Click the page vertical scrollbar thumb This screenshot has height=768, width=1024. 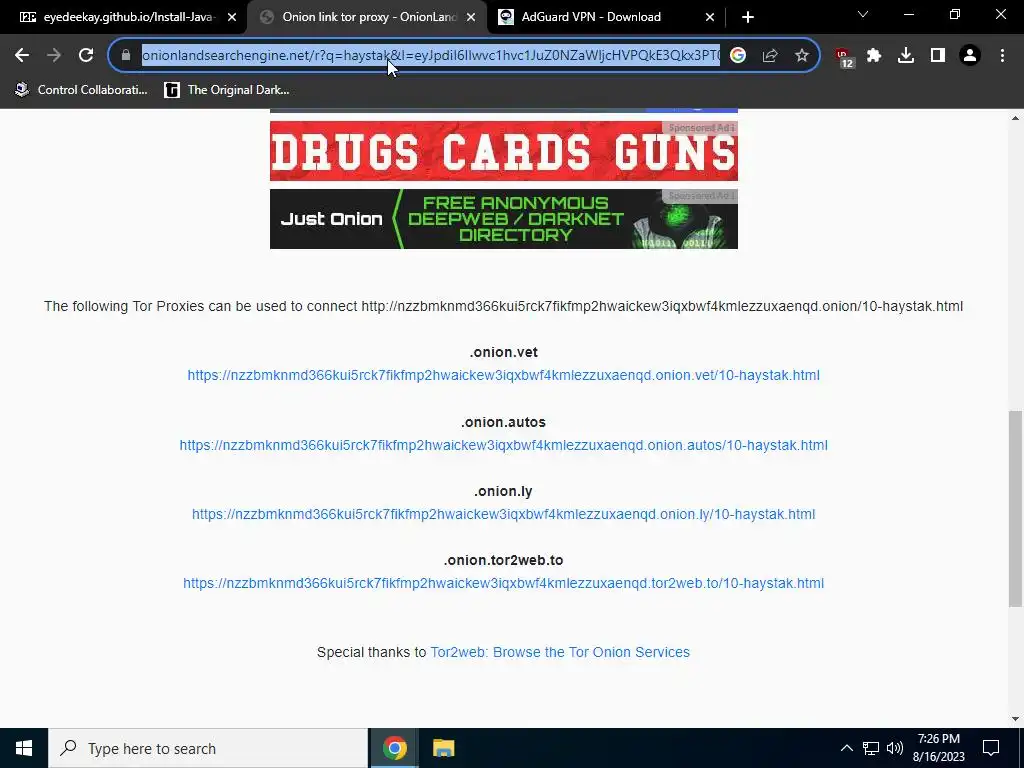[1015, 509]
